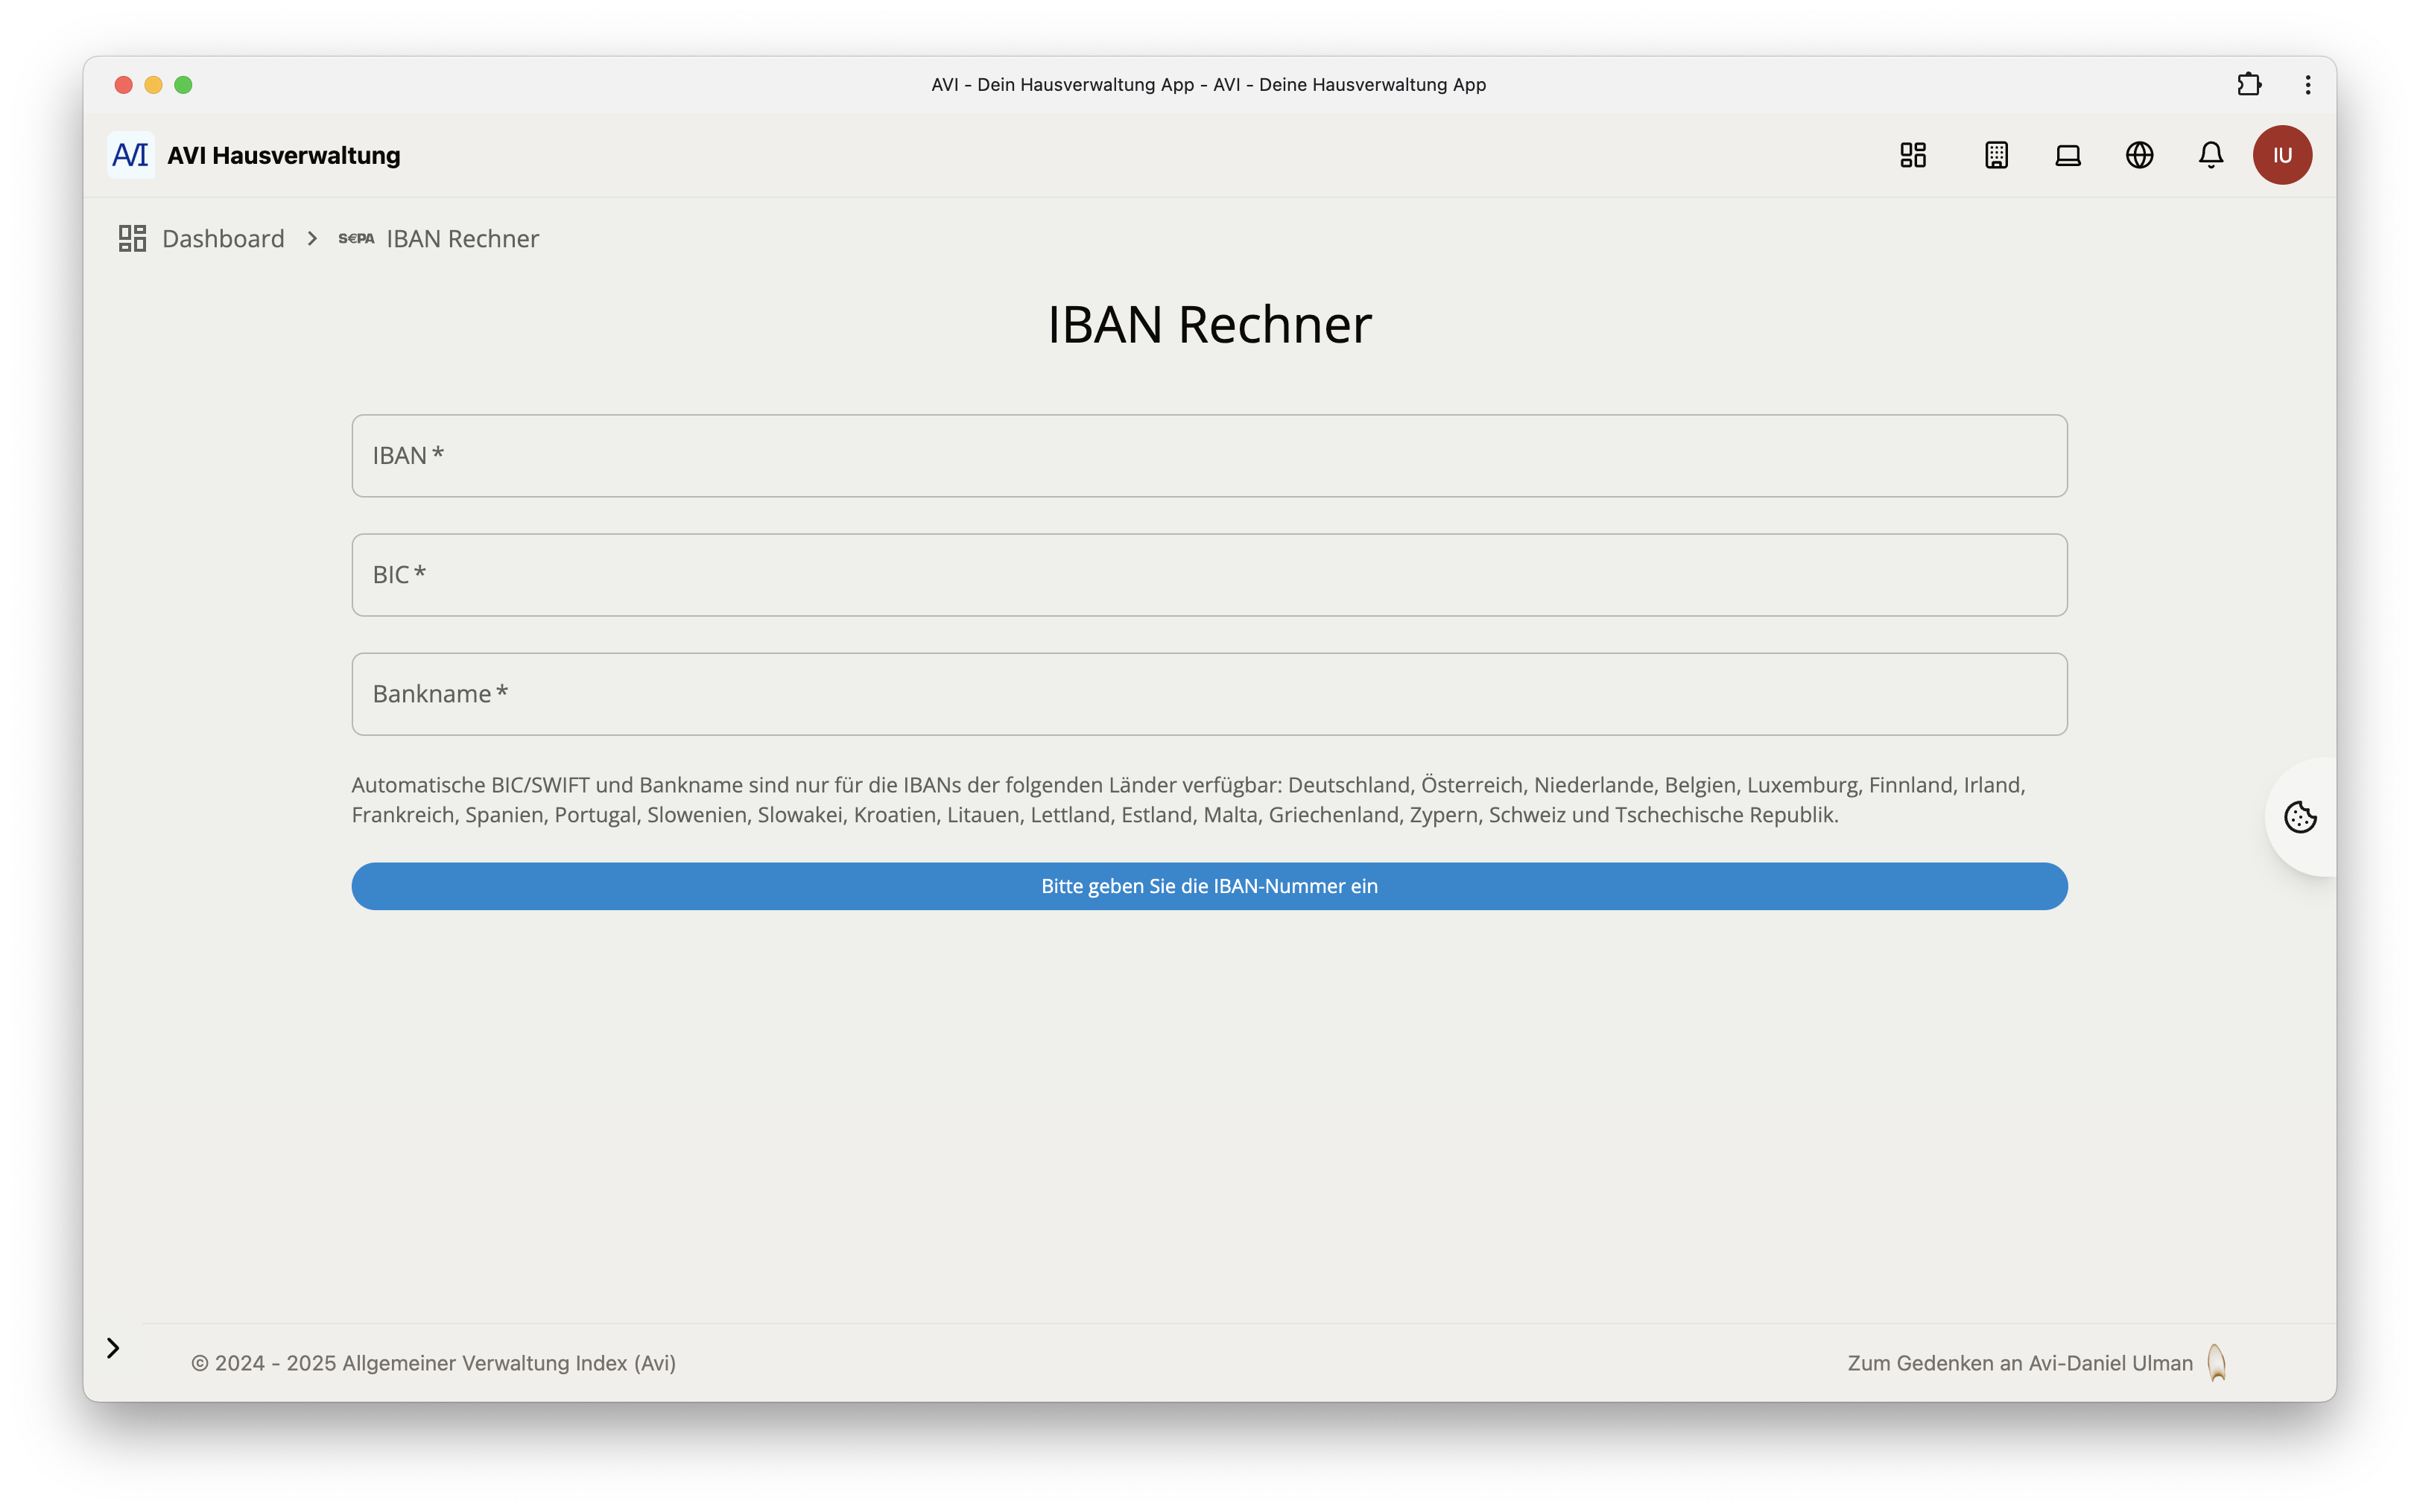Viewport: 2420px width, 1512px height.
Task: Go to Dashboard breadcrumb link
Action: (222, 239)
